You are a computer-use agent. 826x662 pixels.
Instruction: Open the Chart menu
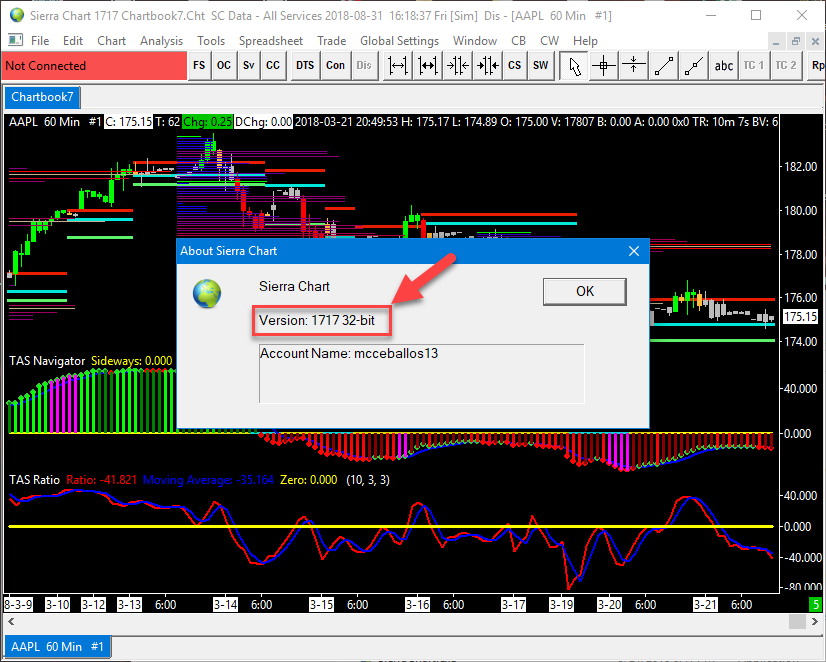112,41
